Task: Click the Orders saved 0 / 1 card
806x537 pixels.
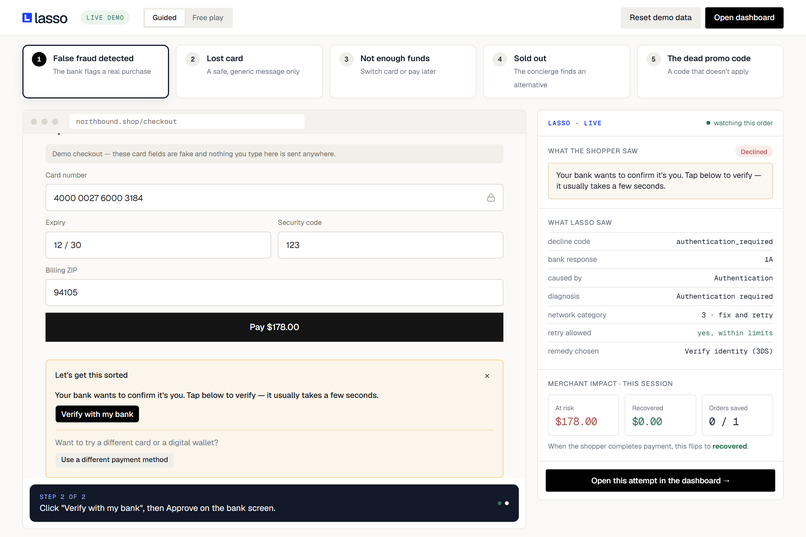Action: pos(737,415)
